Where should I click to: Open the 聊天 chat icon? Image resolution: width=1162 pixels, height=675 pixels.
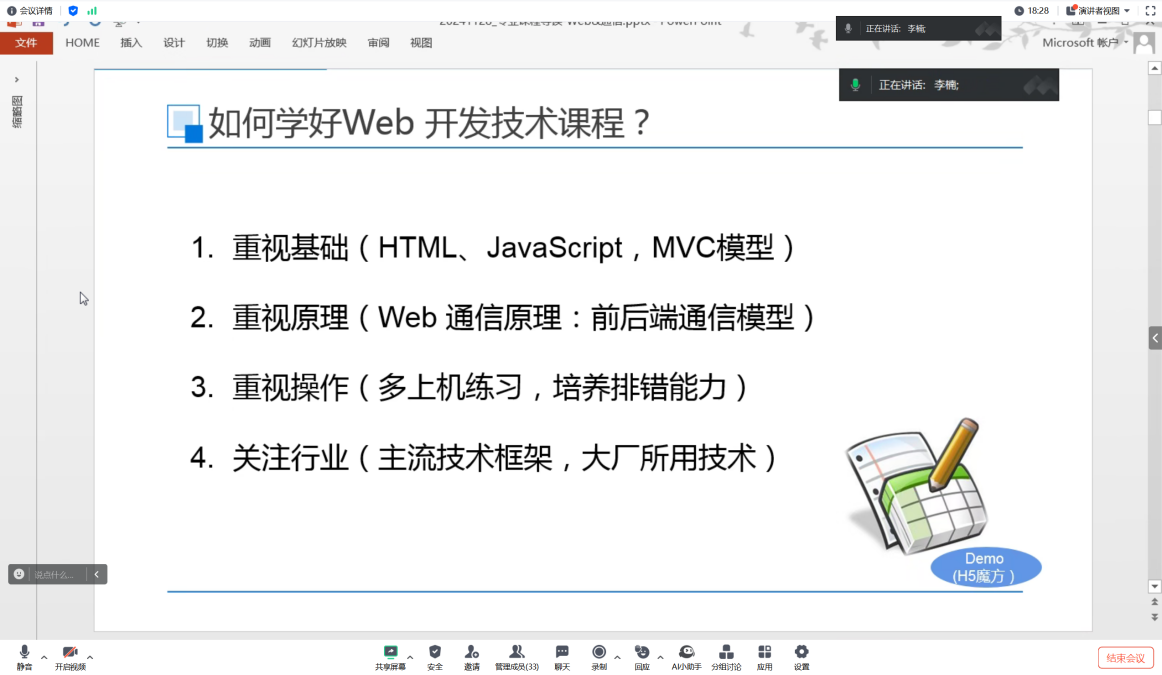[x=562, y=654]
